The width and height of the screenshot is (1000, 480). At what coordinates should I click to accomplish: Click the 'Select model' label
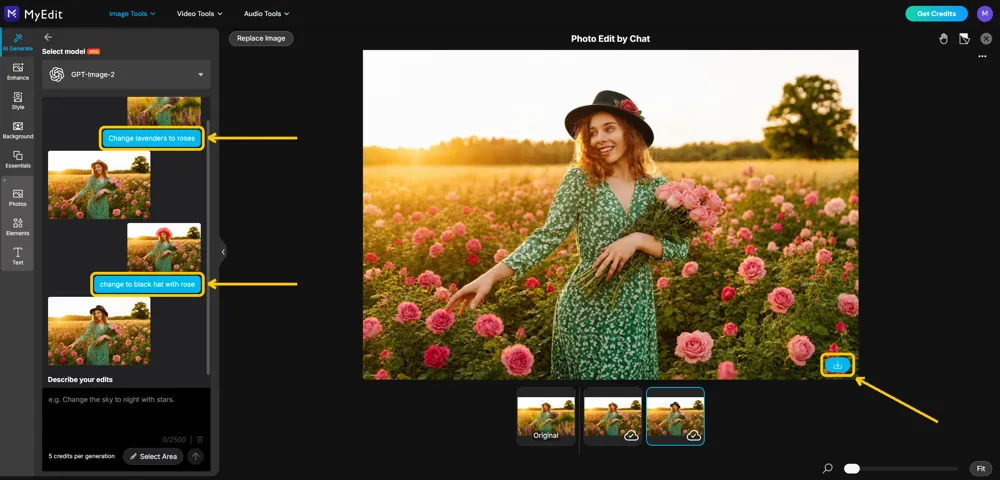tap(64, 51)
